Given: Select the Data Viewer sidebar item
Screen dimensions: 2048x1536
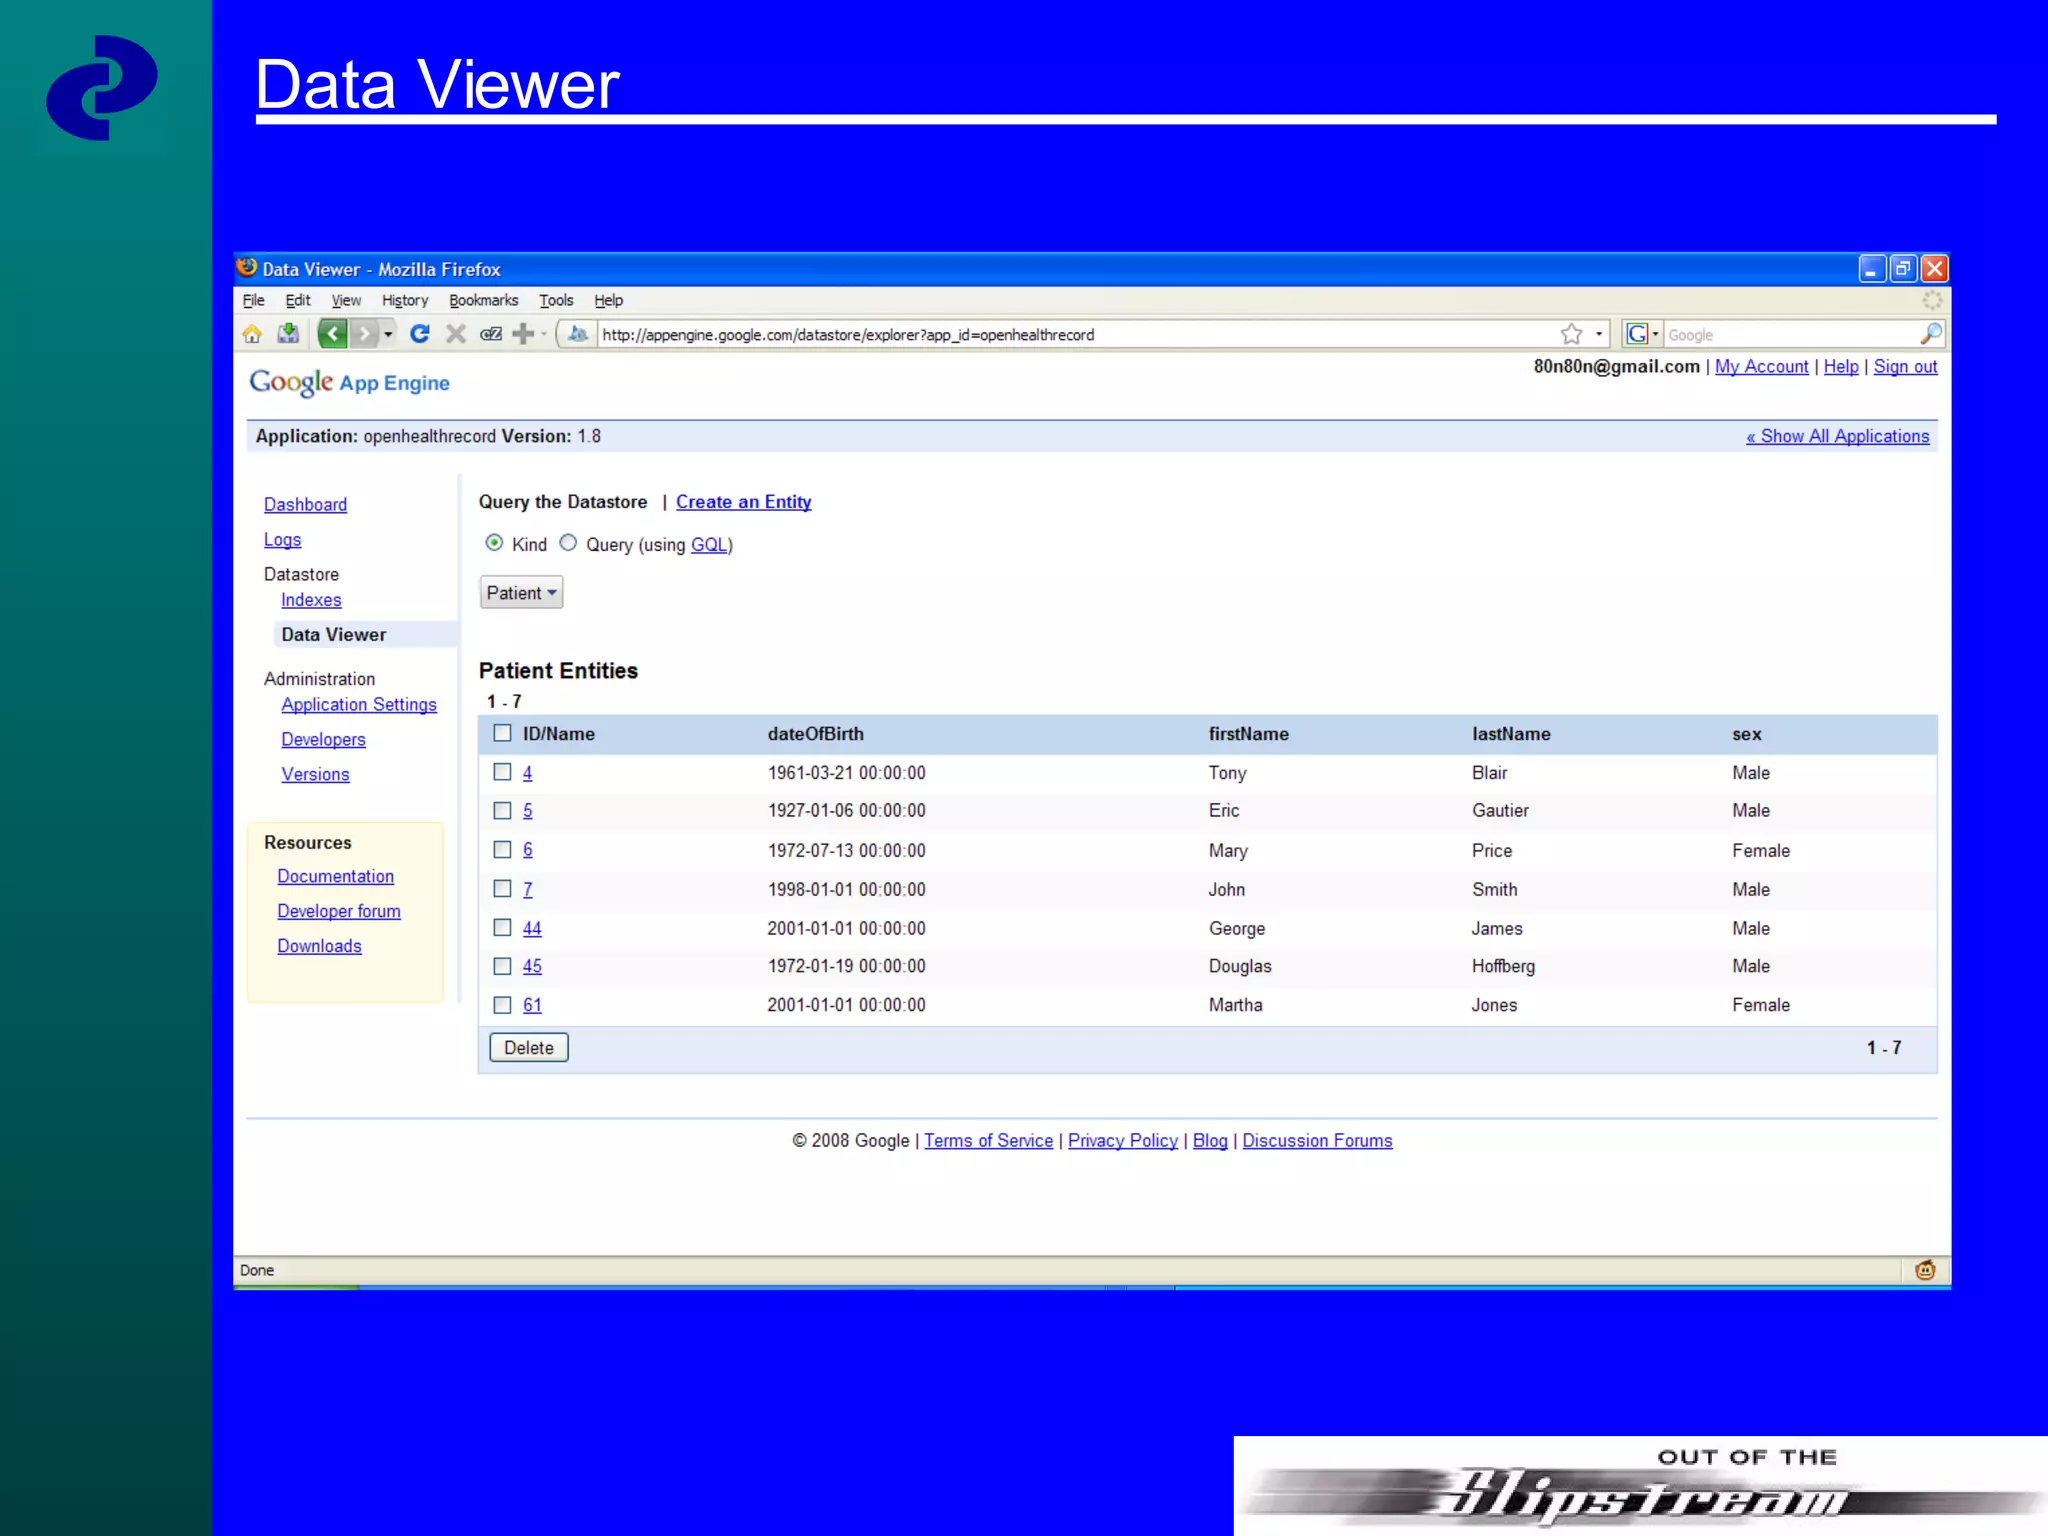Looking at the screenshot, I should pyautogui.click(x=334, y=635).
